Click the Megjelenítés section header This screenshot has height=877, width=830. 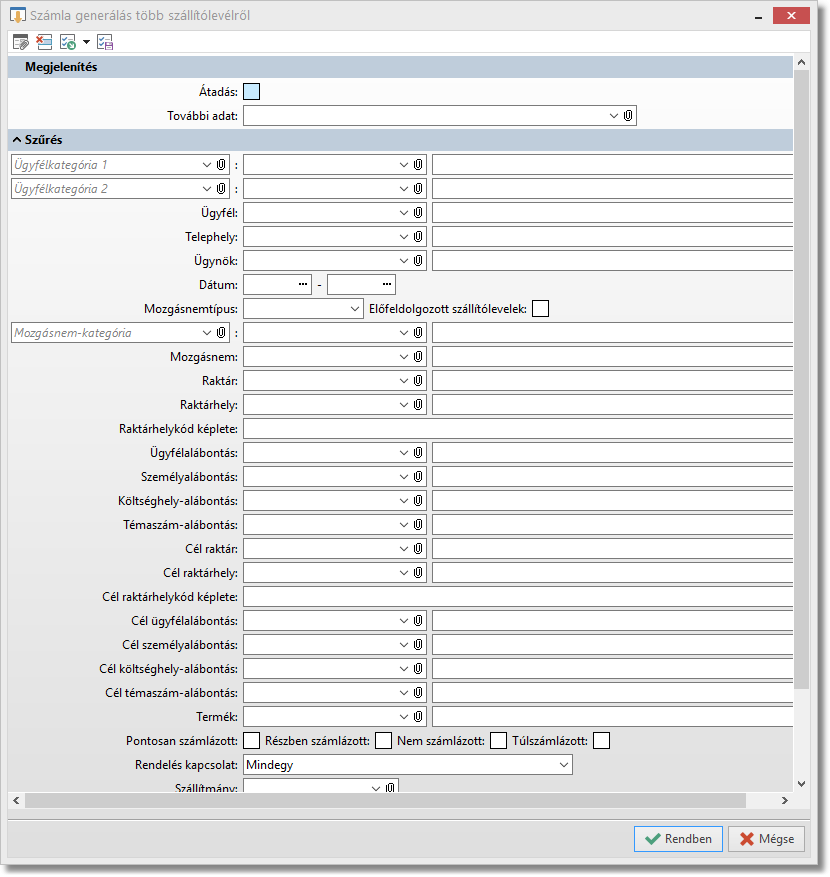(x=400, y=67)
